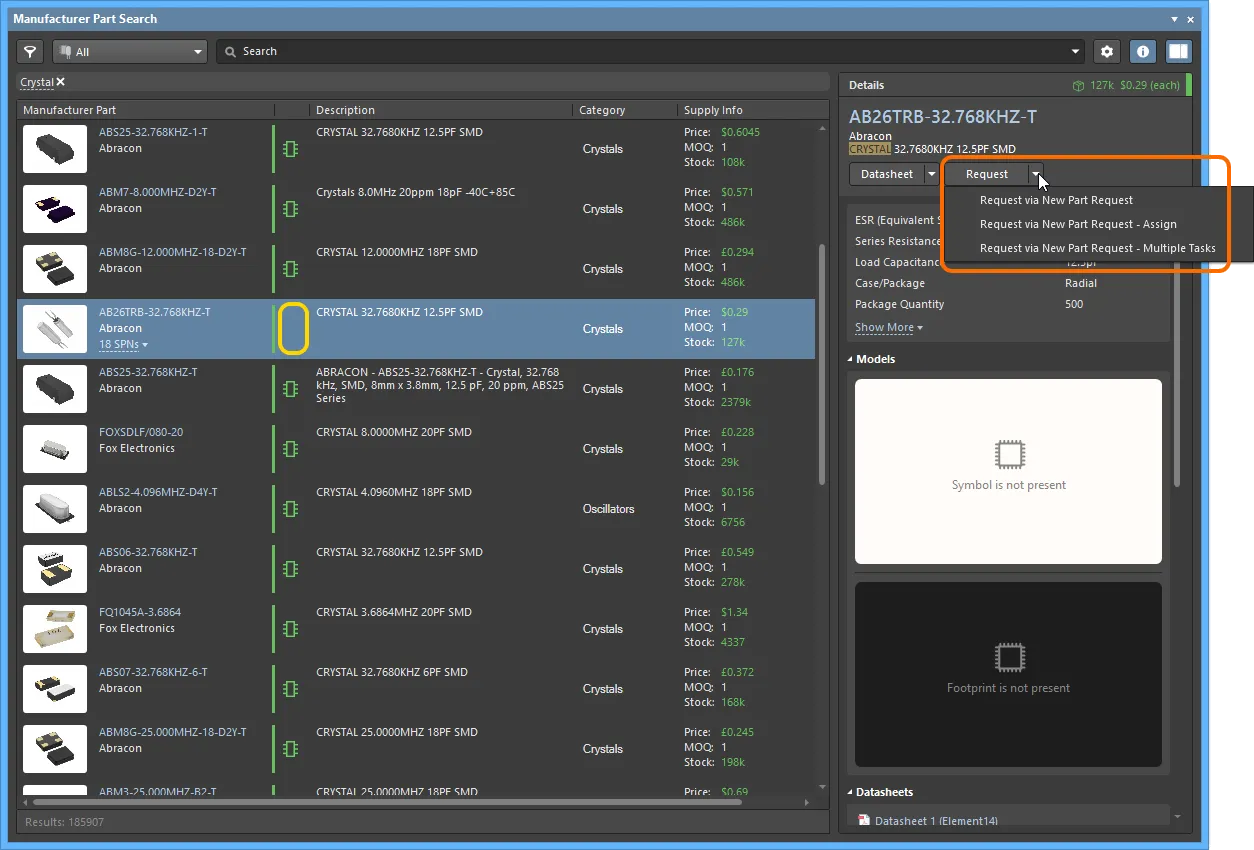Open FOXSDLF/080-20 part link
Viewport: 1254px width, 850px height.
pyautogui.click(x=141, y=432)
